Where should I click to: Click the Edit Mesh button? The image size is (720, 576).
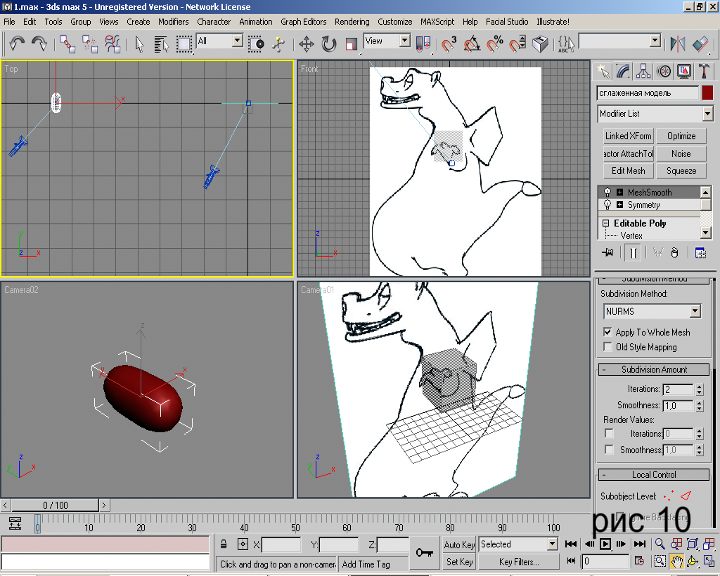pyautogui.click(x=628, y=171)
